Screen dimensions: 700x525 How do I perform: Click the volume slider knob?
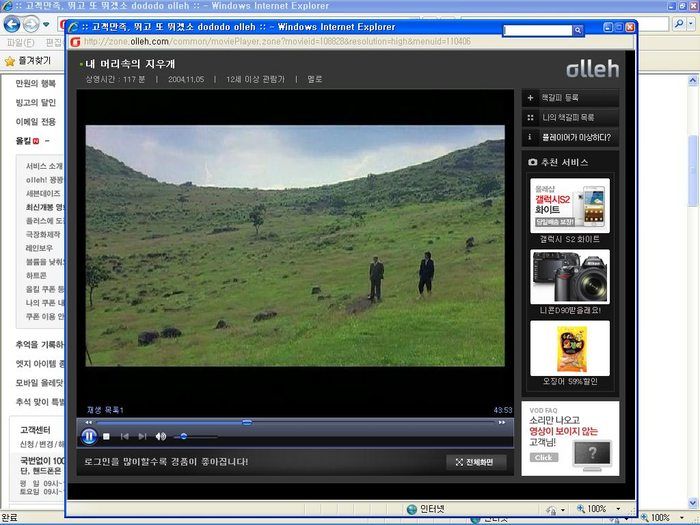183,437
